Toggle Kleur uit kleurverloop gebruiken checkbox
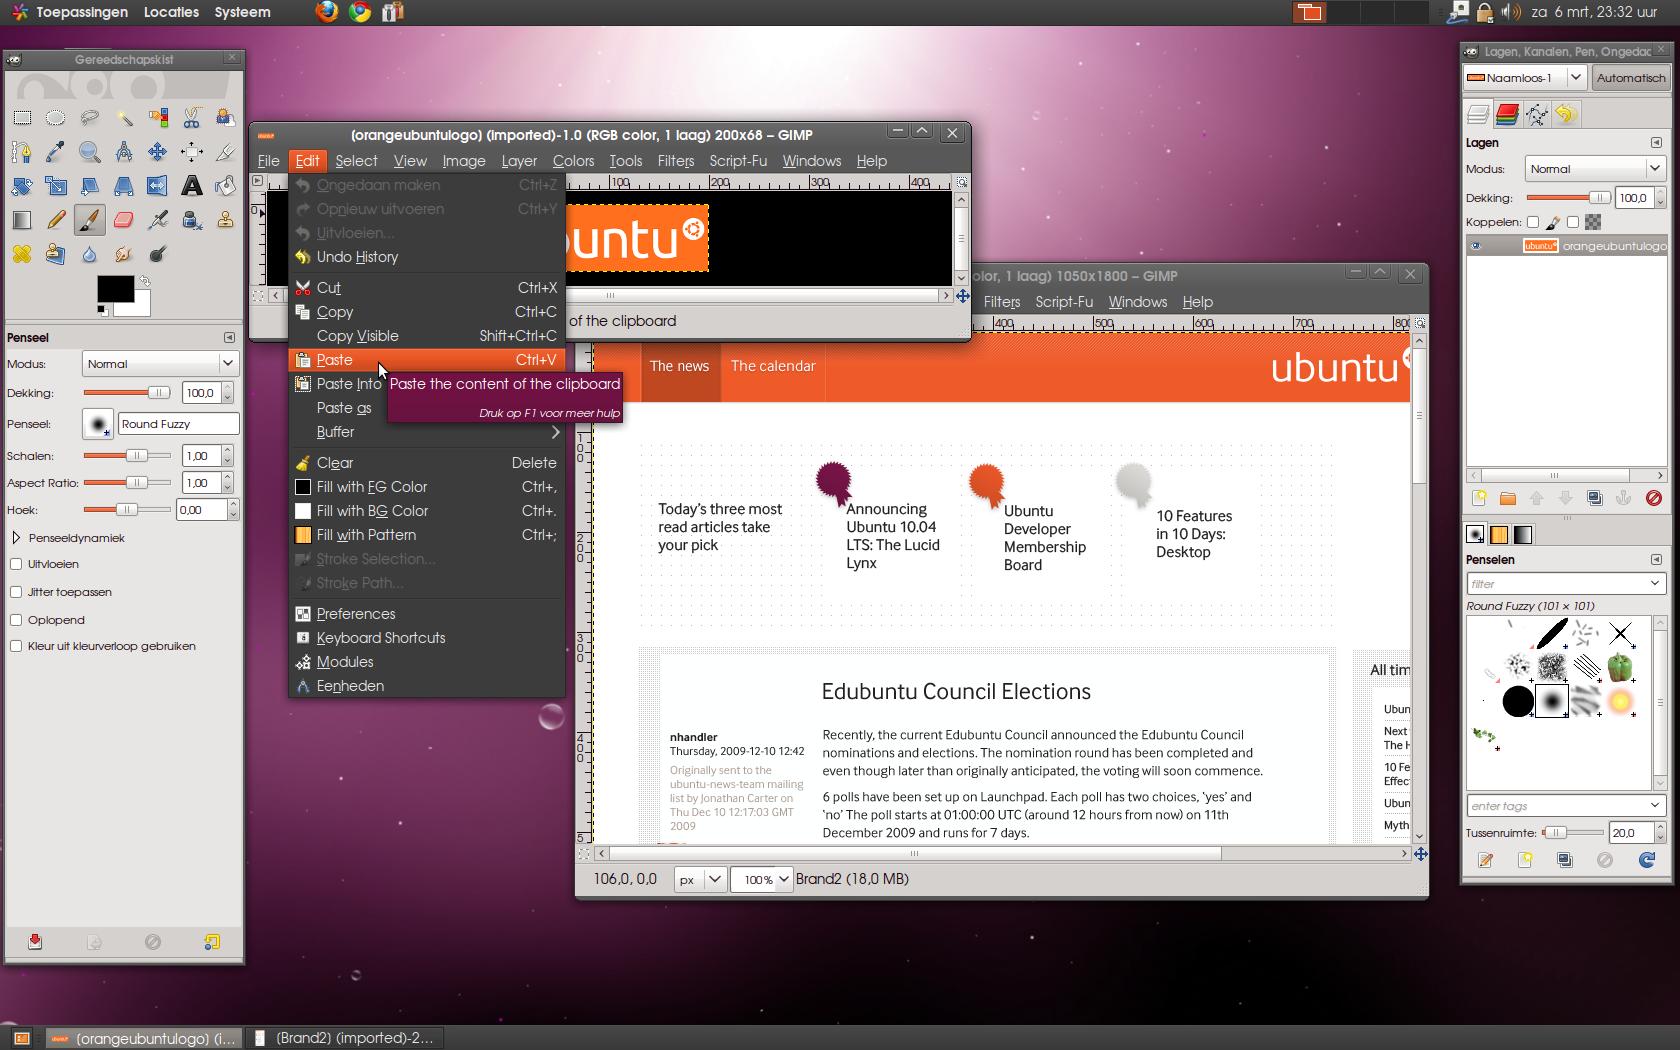1680x1050 pixels. point(16,646)
